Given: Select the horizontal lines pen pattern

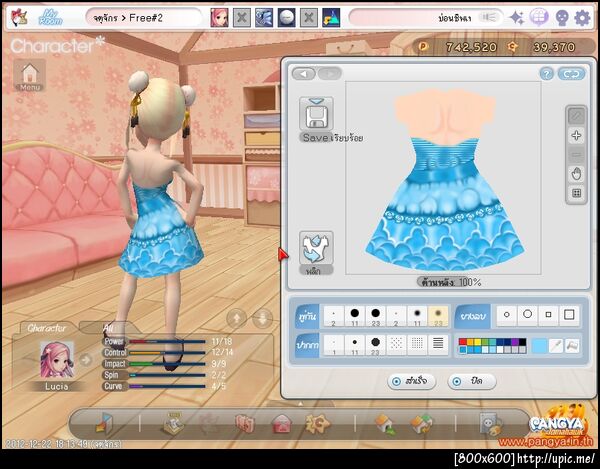Looking at the screenshot, I should coord(438,345).
